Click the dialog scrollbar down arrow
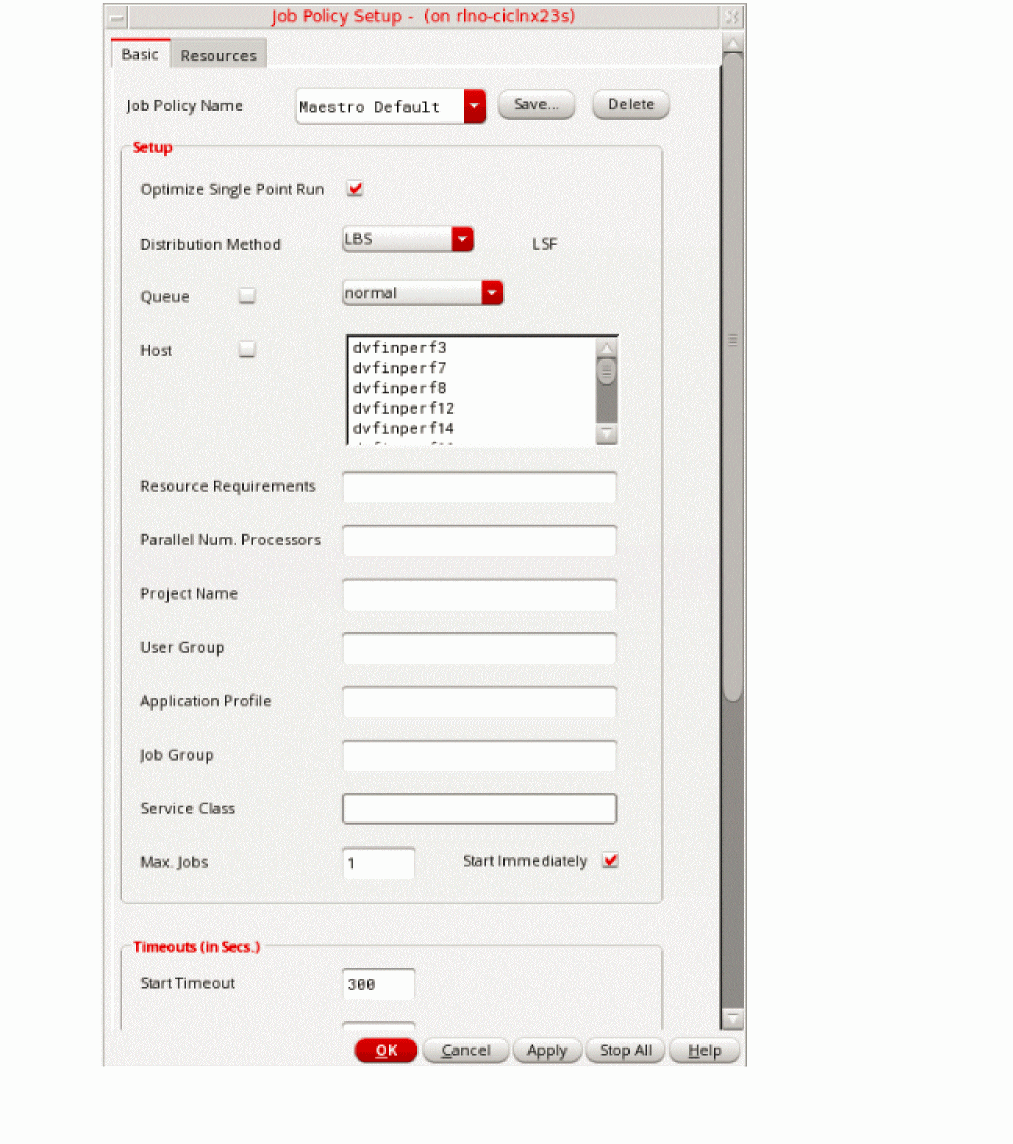1013x1144 pixels. (x=733, y=1019)
